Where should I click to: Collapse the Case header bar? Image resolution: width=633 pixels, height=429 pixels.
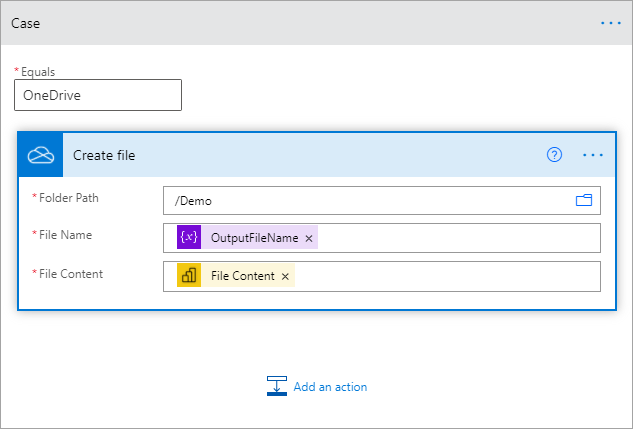[x=300, y=21]
